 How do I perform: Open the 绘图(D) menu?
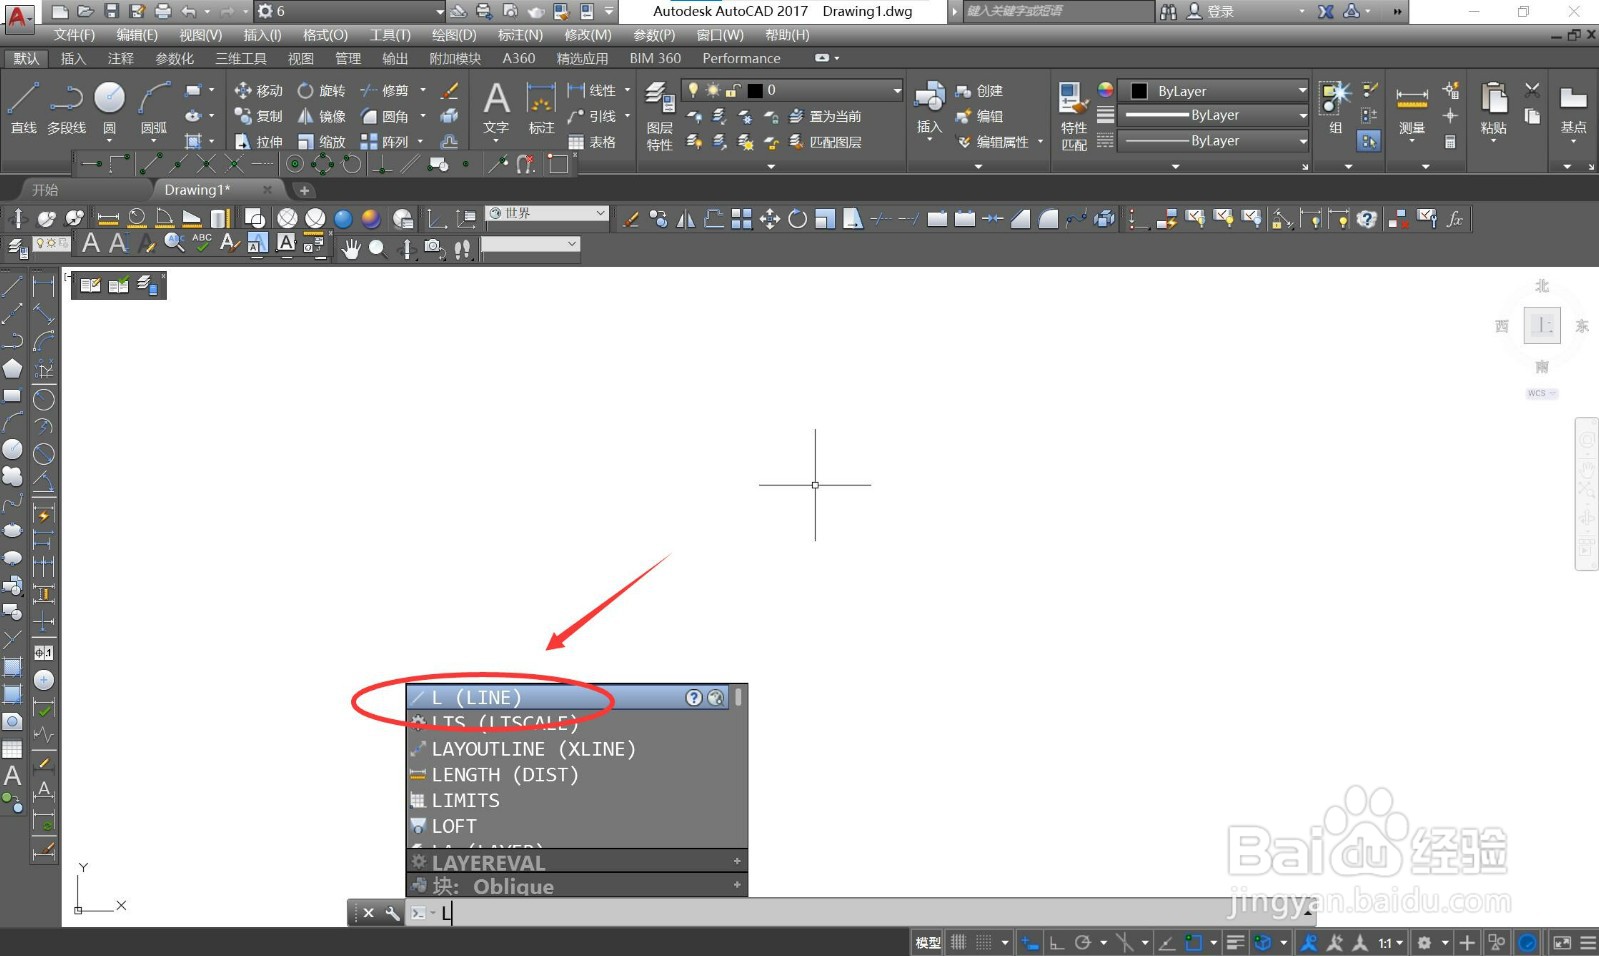click(x=454, y=35)
